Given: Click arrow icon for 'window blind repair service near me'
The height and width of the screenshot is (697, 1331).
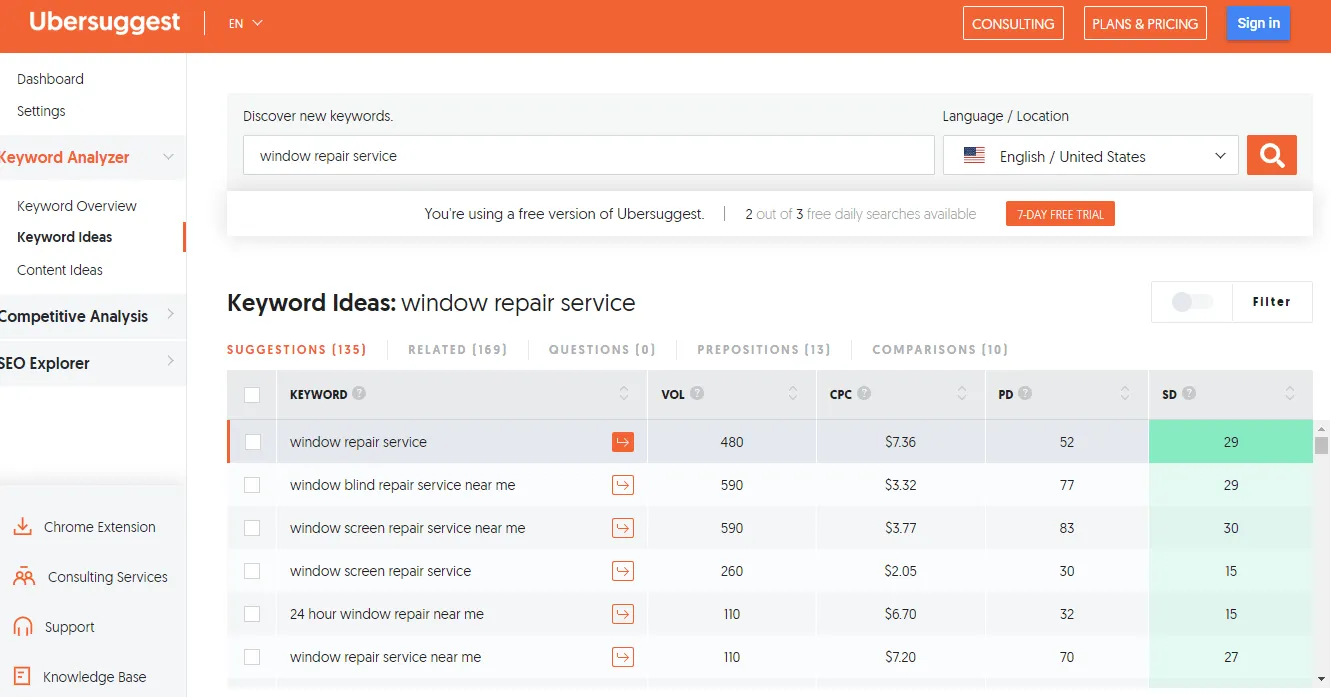Looking at the screenshot, I should coord(623,485).
